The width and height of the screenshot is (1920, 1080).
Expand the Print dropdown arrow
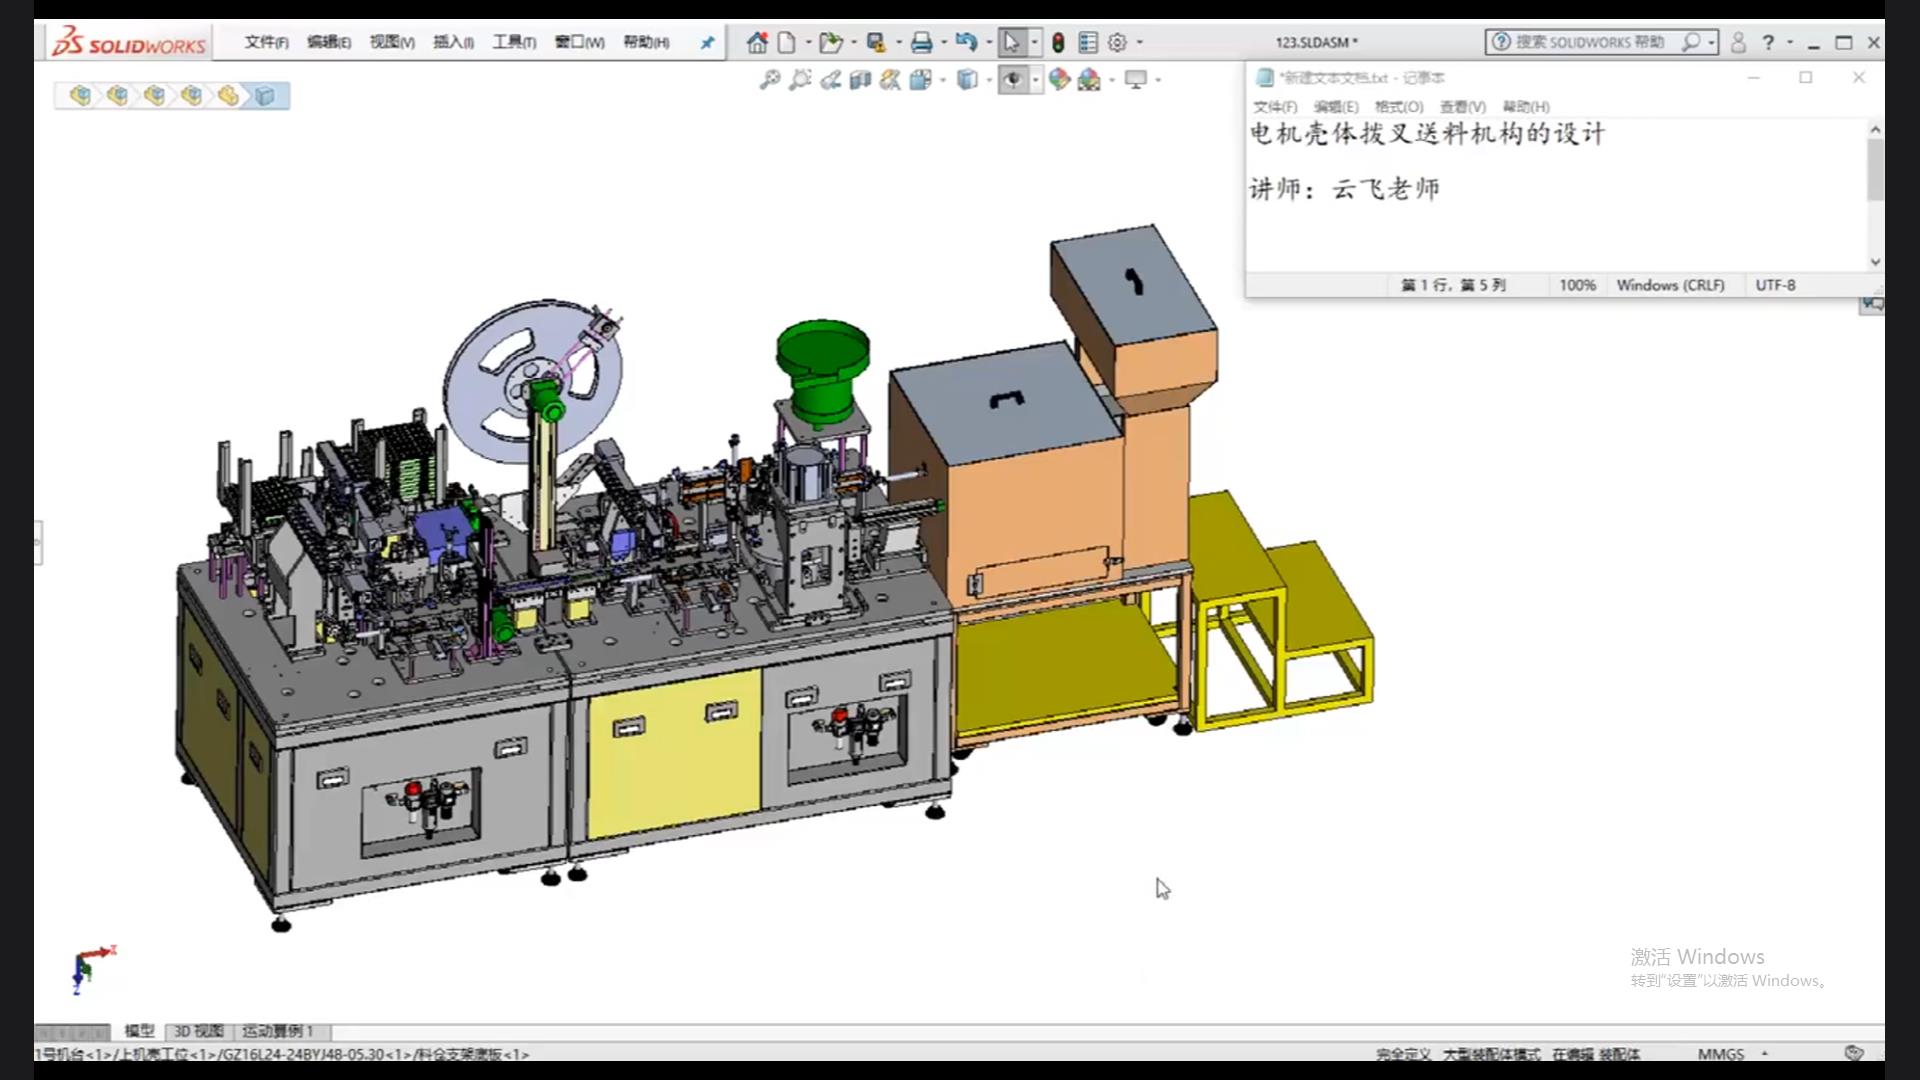click(943, 42)
